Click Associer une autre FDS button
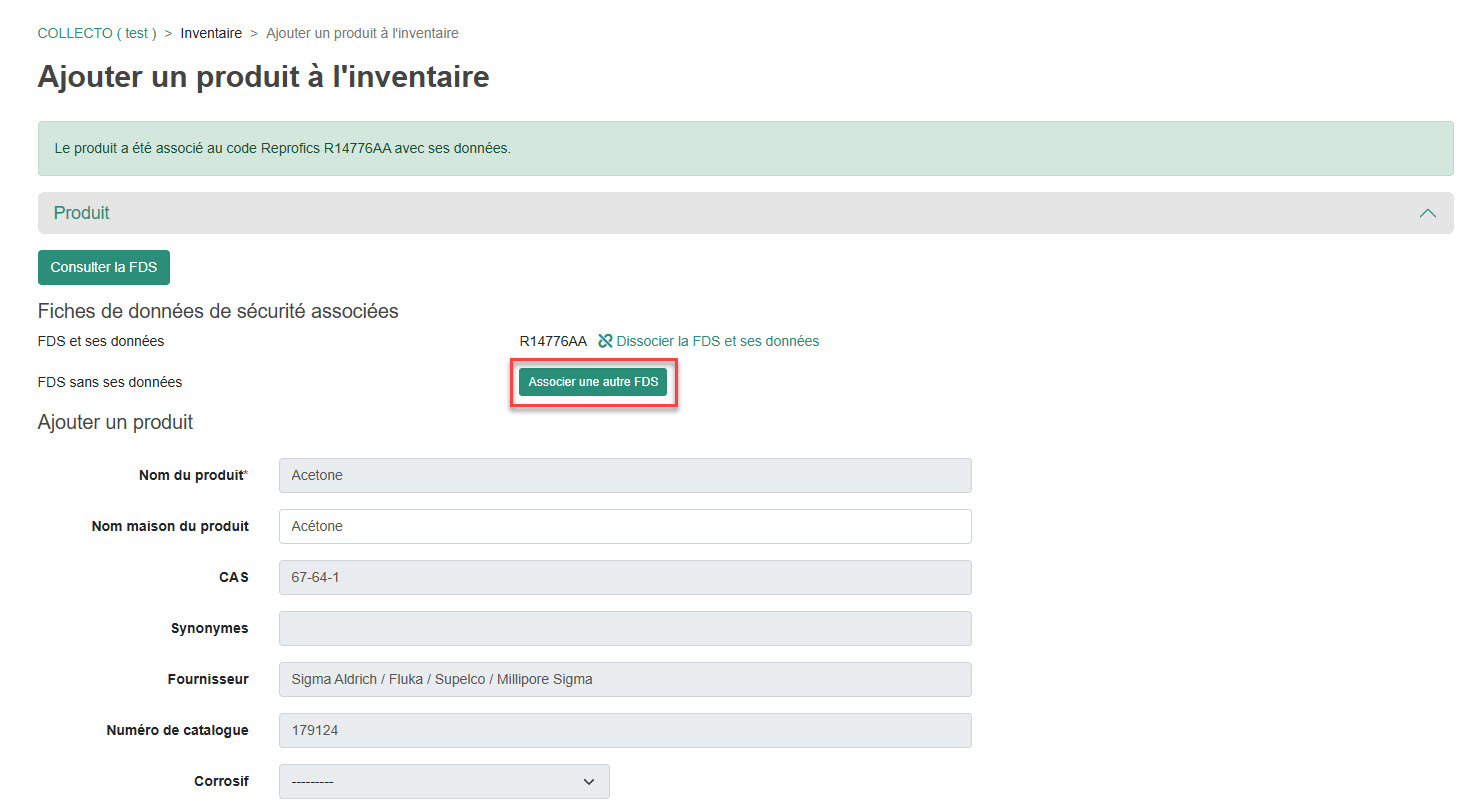The height and width of the screenshot is (801, 1476). point(593,382)
